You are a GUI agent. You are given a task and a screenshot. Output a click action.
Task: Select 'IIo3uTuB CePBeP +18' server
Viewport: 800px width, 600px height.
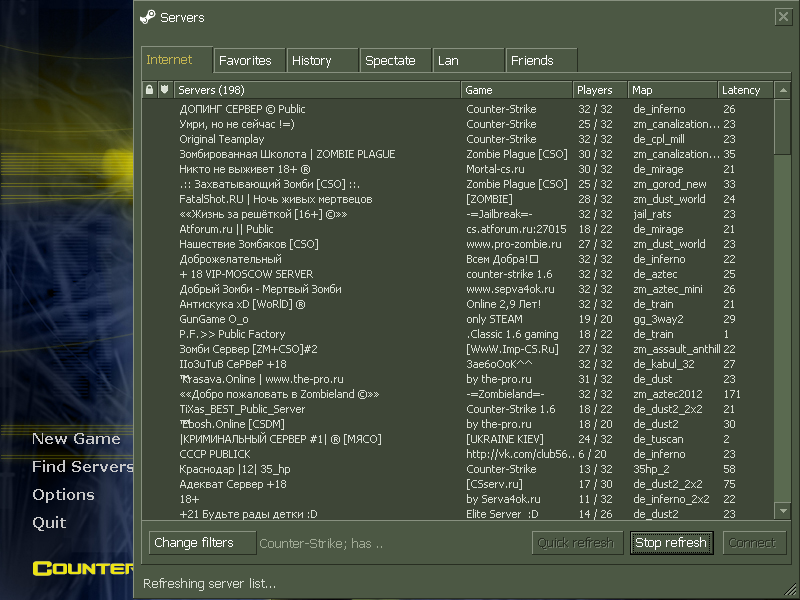point(458,364)
